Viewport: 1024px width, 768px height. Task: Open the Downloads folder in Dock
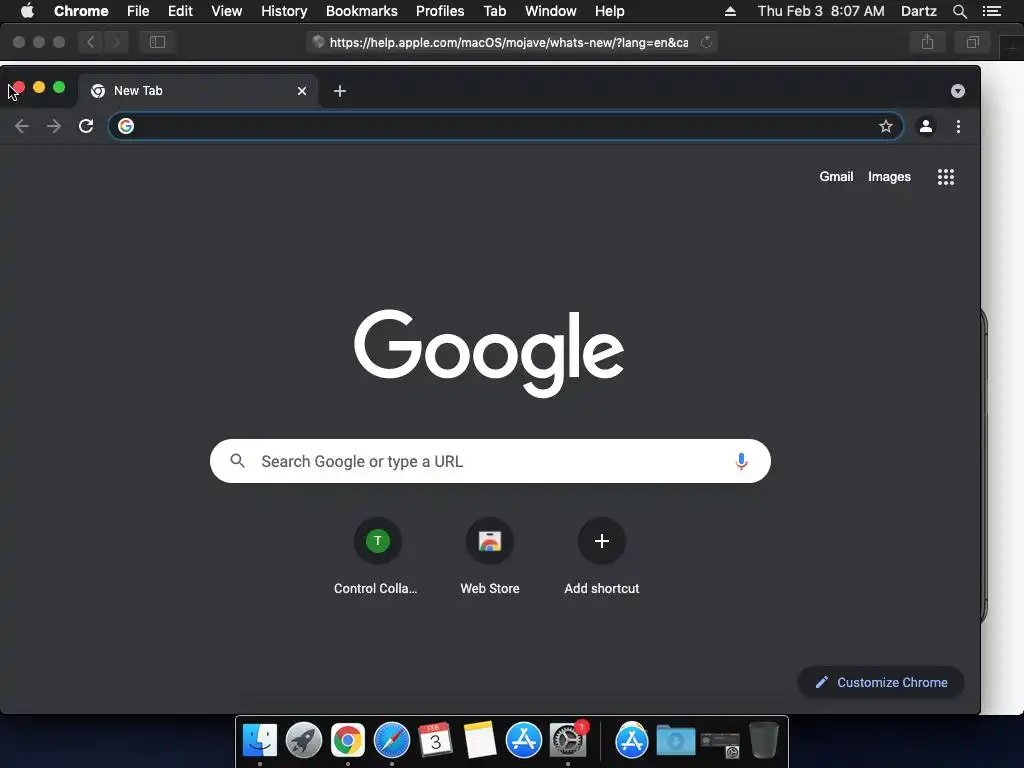(x=675, y=741)
